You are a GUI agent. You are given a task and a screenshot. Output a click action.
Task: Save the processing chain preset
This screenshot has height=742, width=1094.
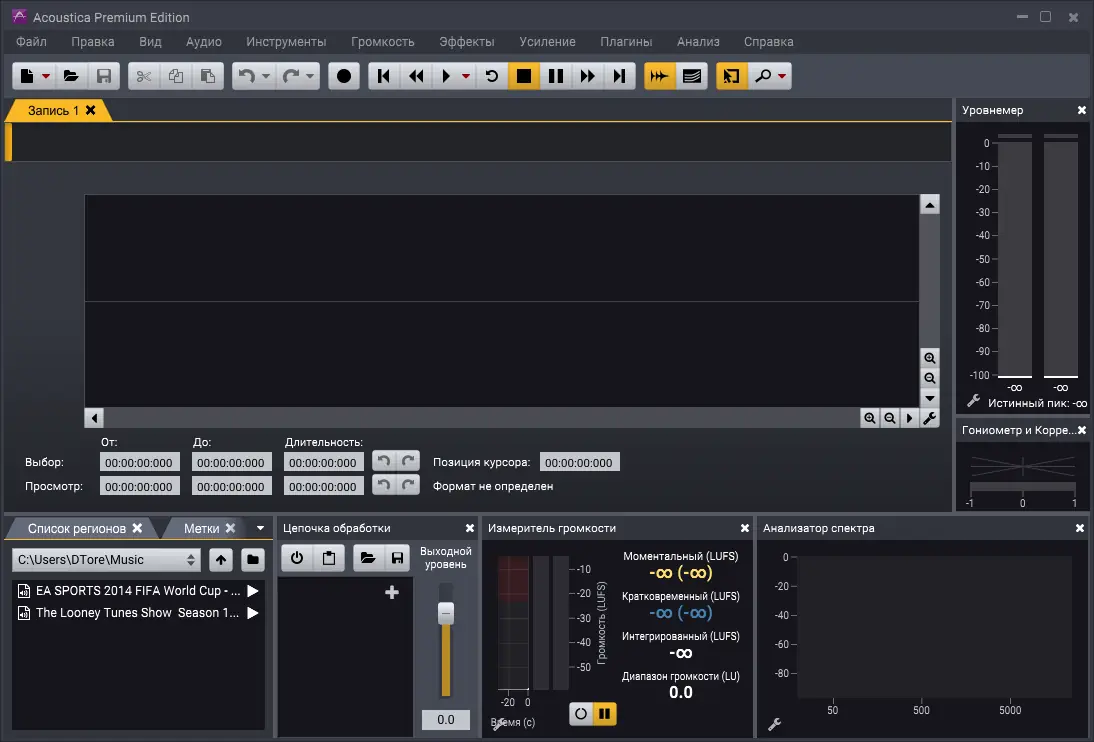(397, 557)
